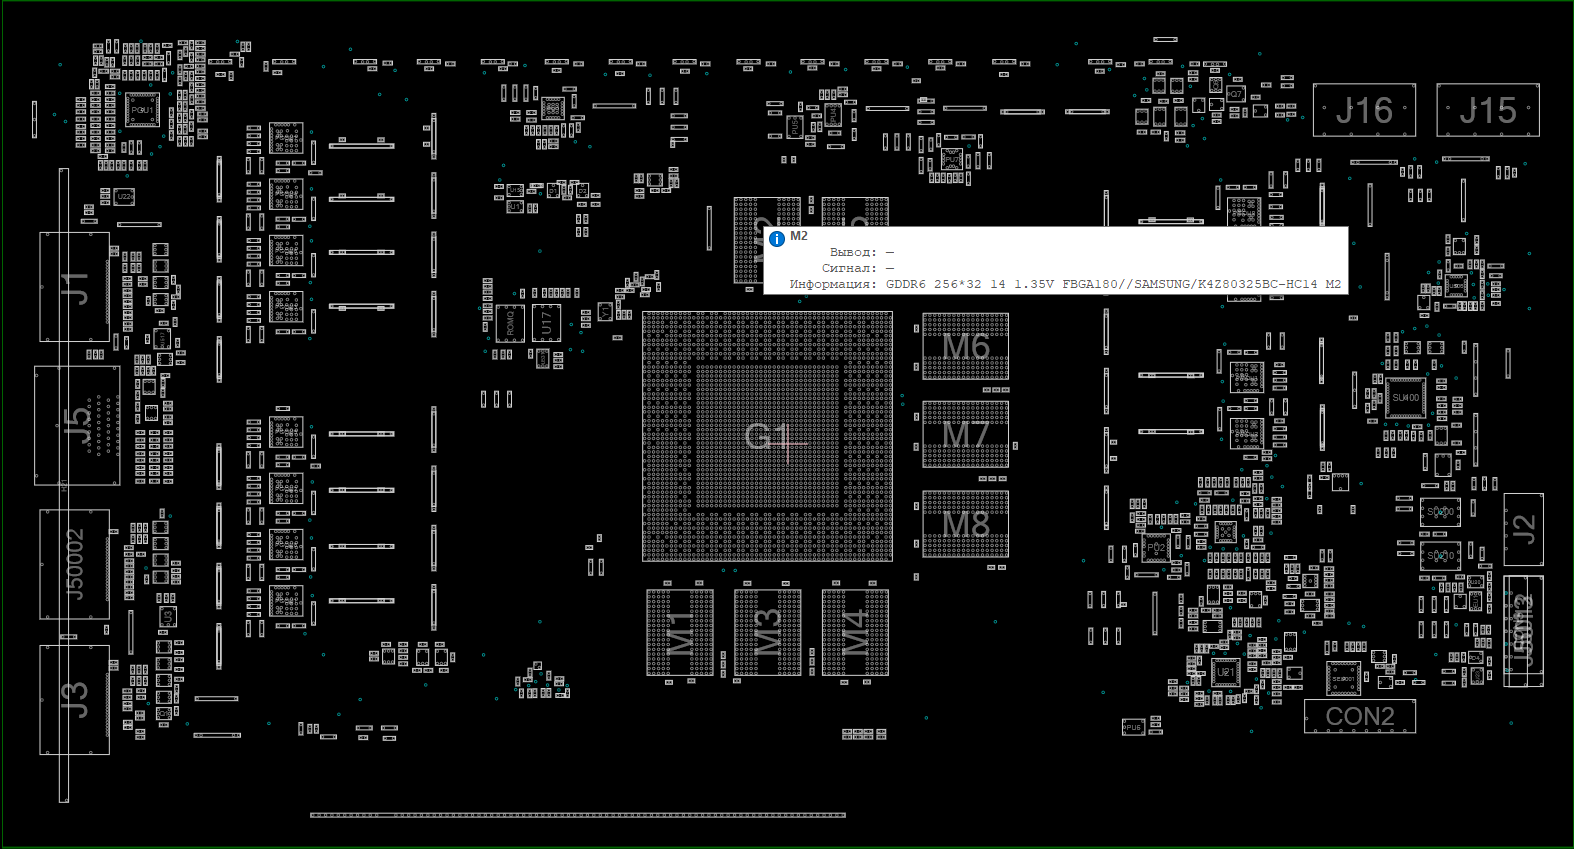This screenshot has width=1574, height=849.
Task: Pick memory chip M8
Action: coord(965,523)
